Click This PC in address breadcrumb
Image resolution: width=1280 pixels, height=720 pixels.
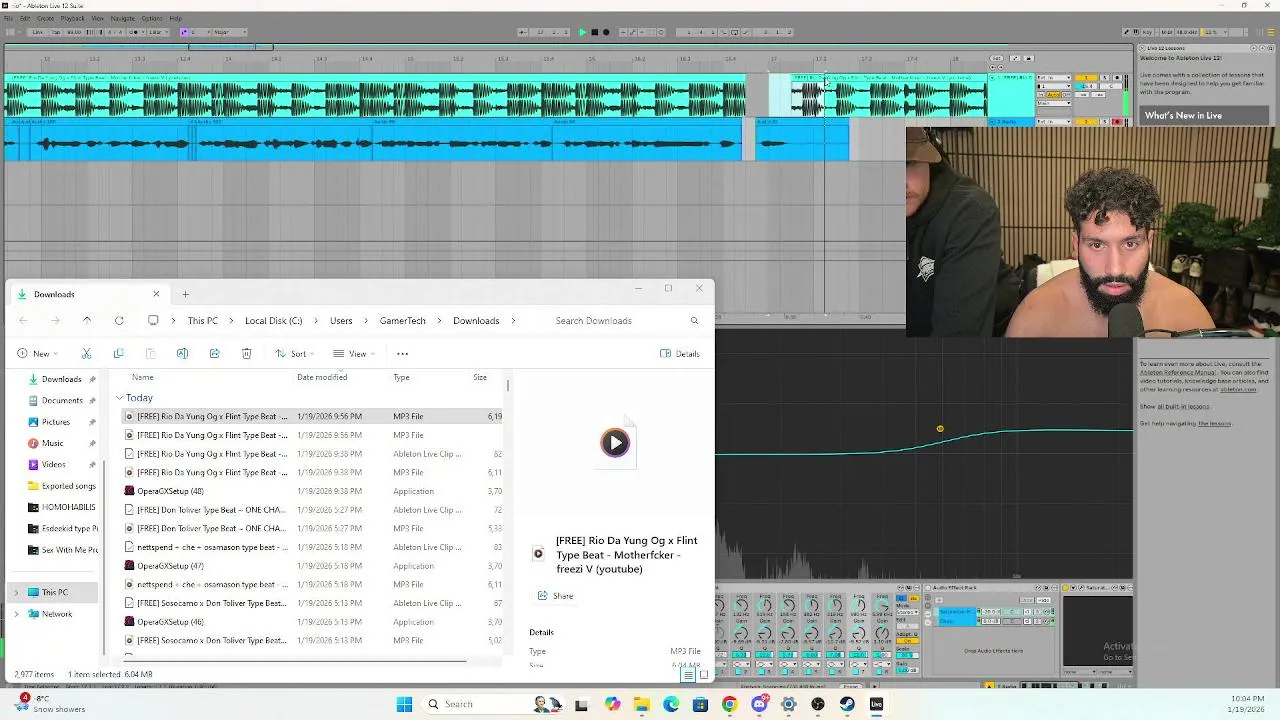(x=202, y=321)
